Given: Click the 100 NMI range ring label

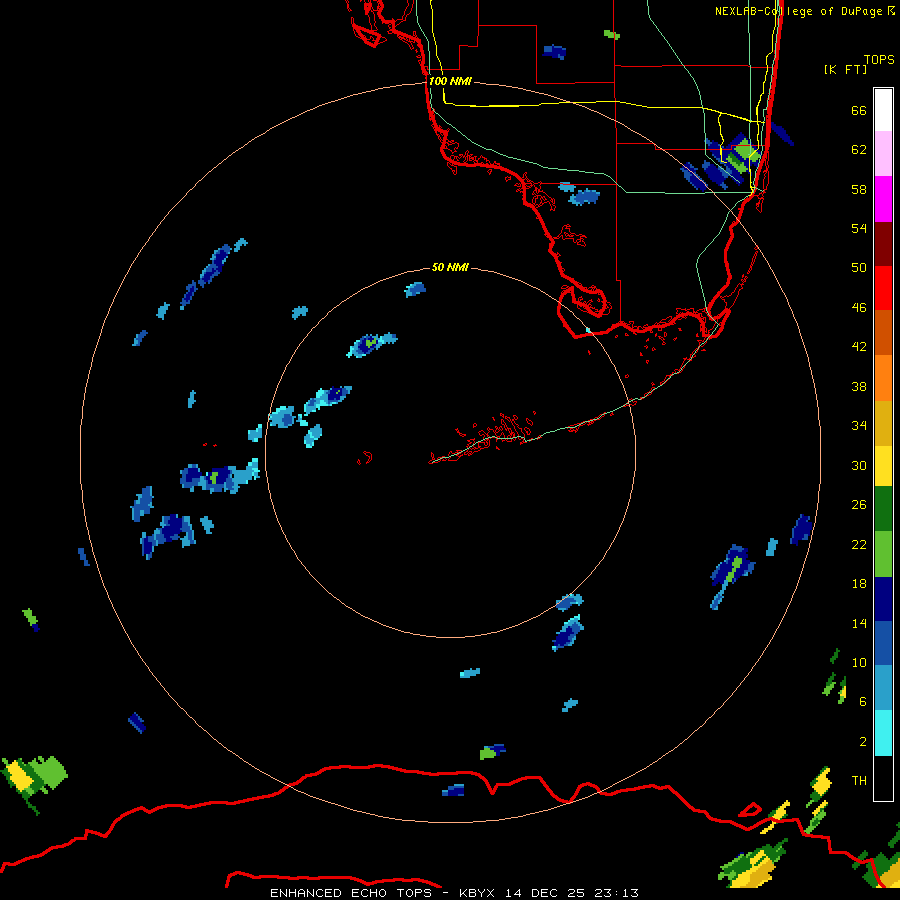Looking at the screenshot, I should [x=450, y=81].
